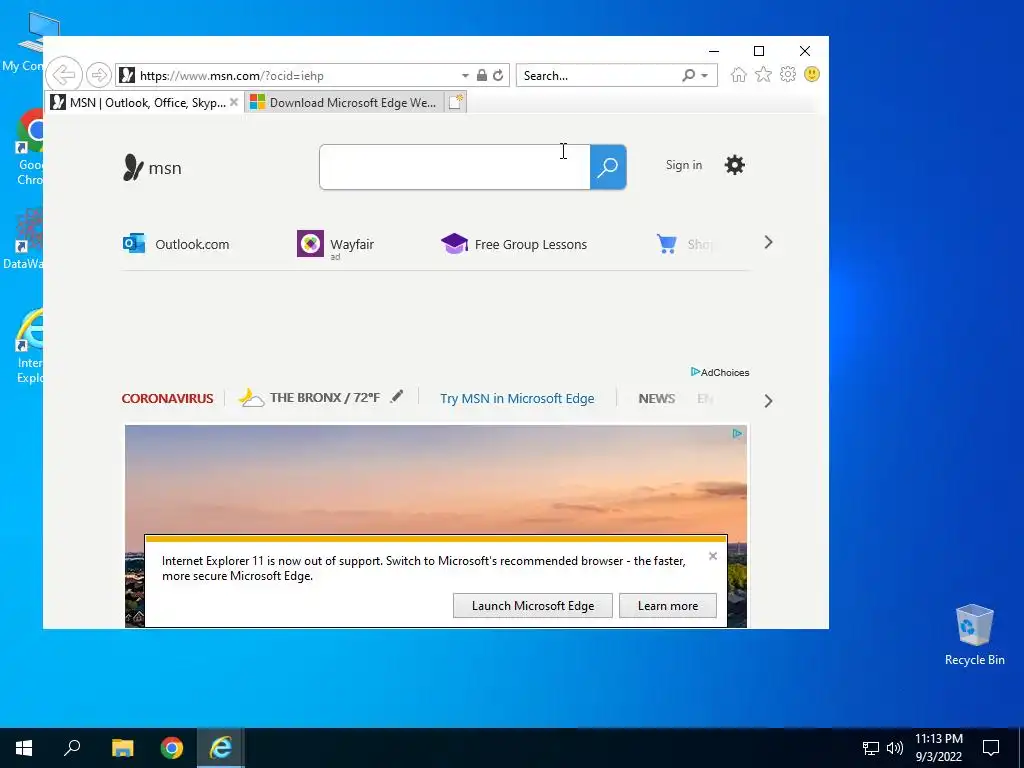
Task: Open the Outlook.com shortcut
Action: pyautogui.click(x=176, y=244)
